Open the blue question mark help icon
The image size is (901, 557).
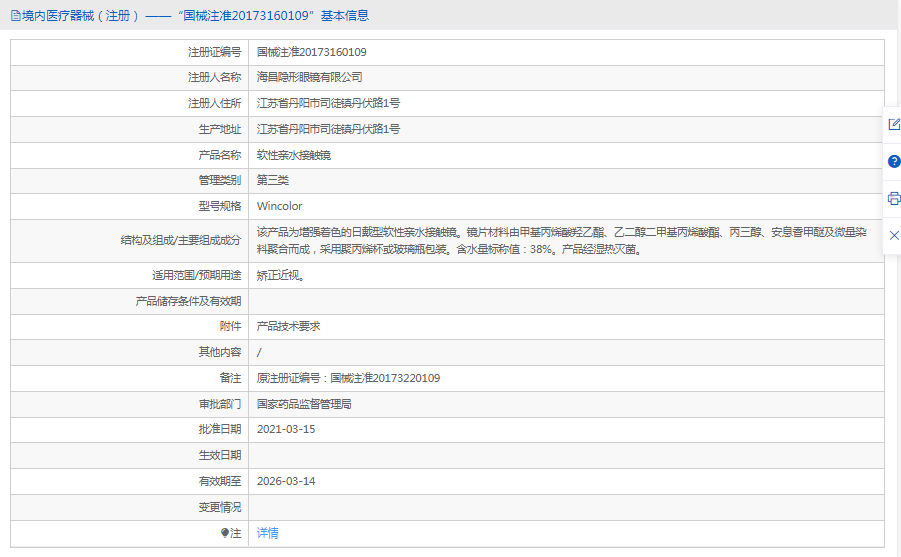click(894, 161)
